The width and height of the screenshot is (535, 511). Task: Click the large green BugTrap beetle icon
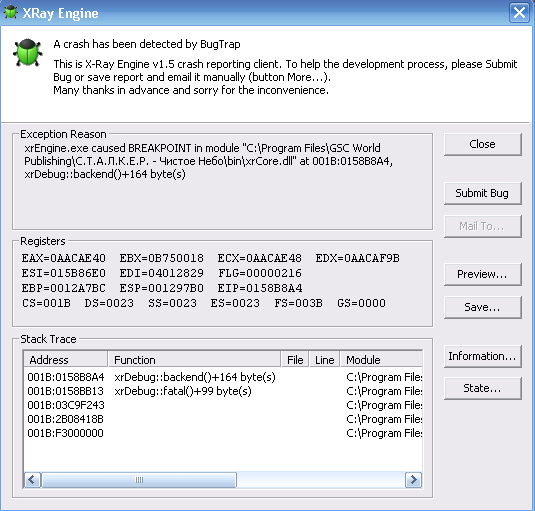click(28, 52)
